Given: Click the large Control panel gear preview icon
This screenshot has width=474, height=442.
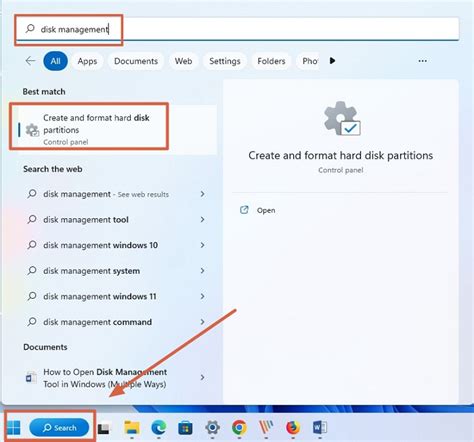Looking at the screenshot, I should [342, 118].
